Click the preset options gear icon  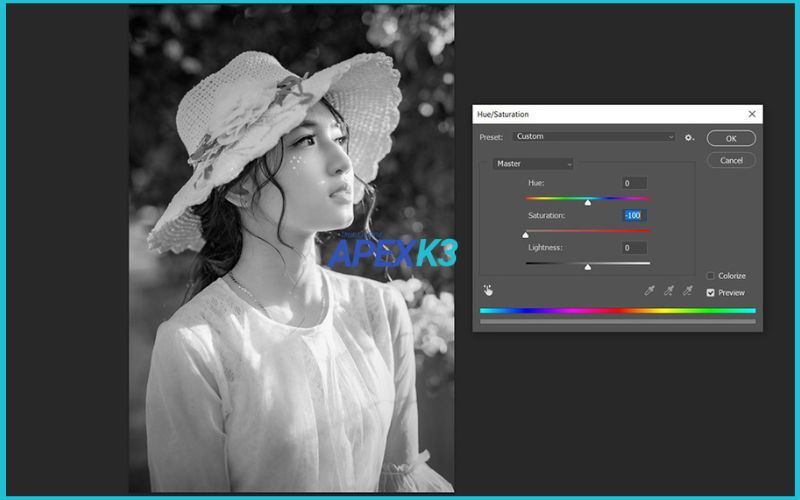point(689,137)
